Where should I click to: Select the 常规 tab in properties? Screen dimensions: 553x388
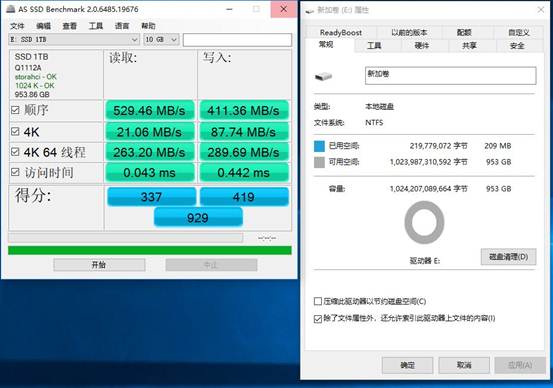click(326, 44)
